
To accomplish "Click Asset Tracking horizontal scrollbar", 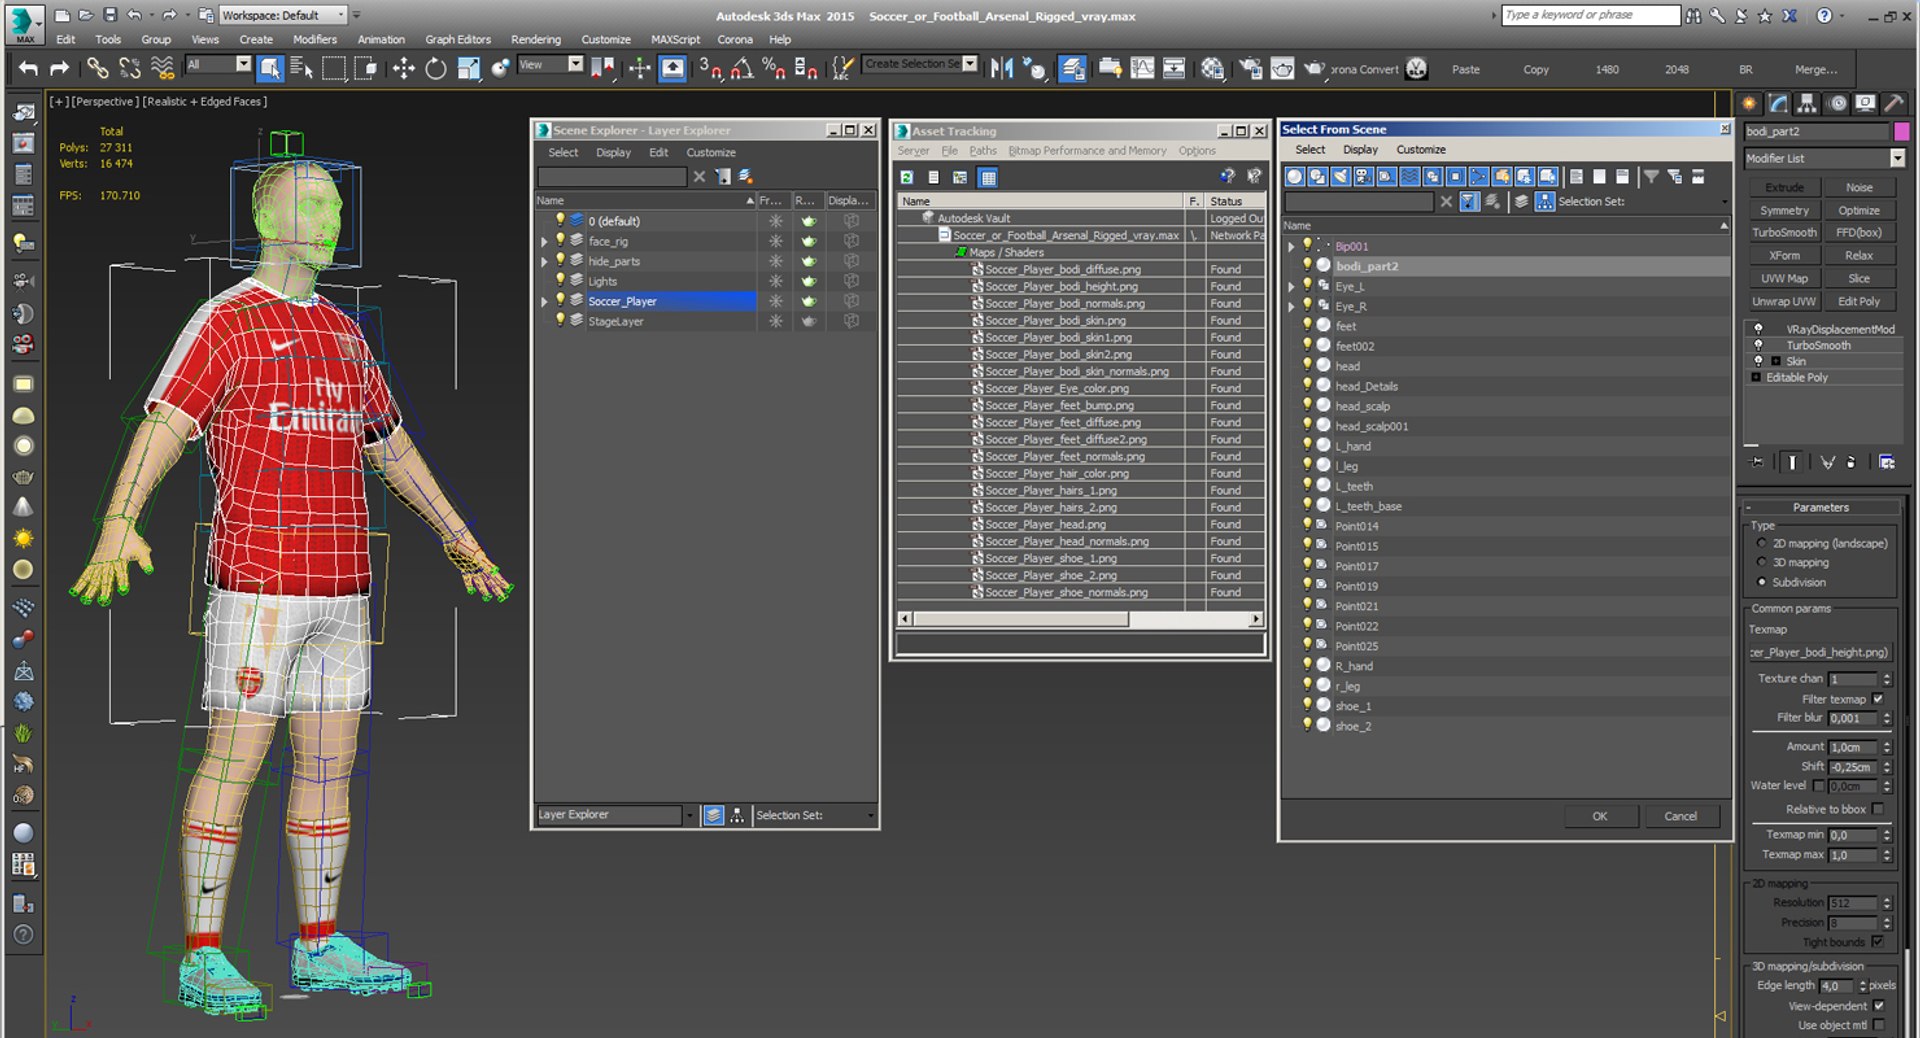I will pyautogui.click(x=1080, y=619).
